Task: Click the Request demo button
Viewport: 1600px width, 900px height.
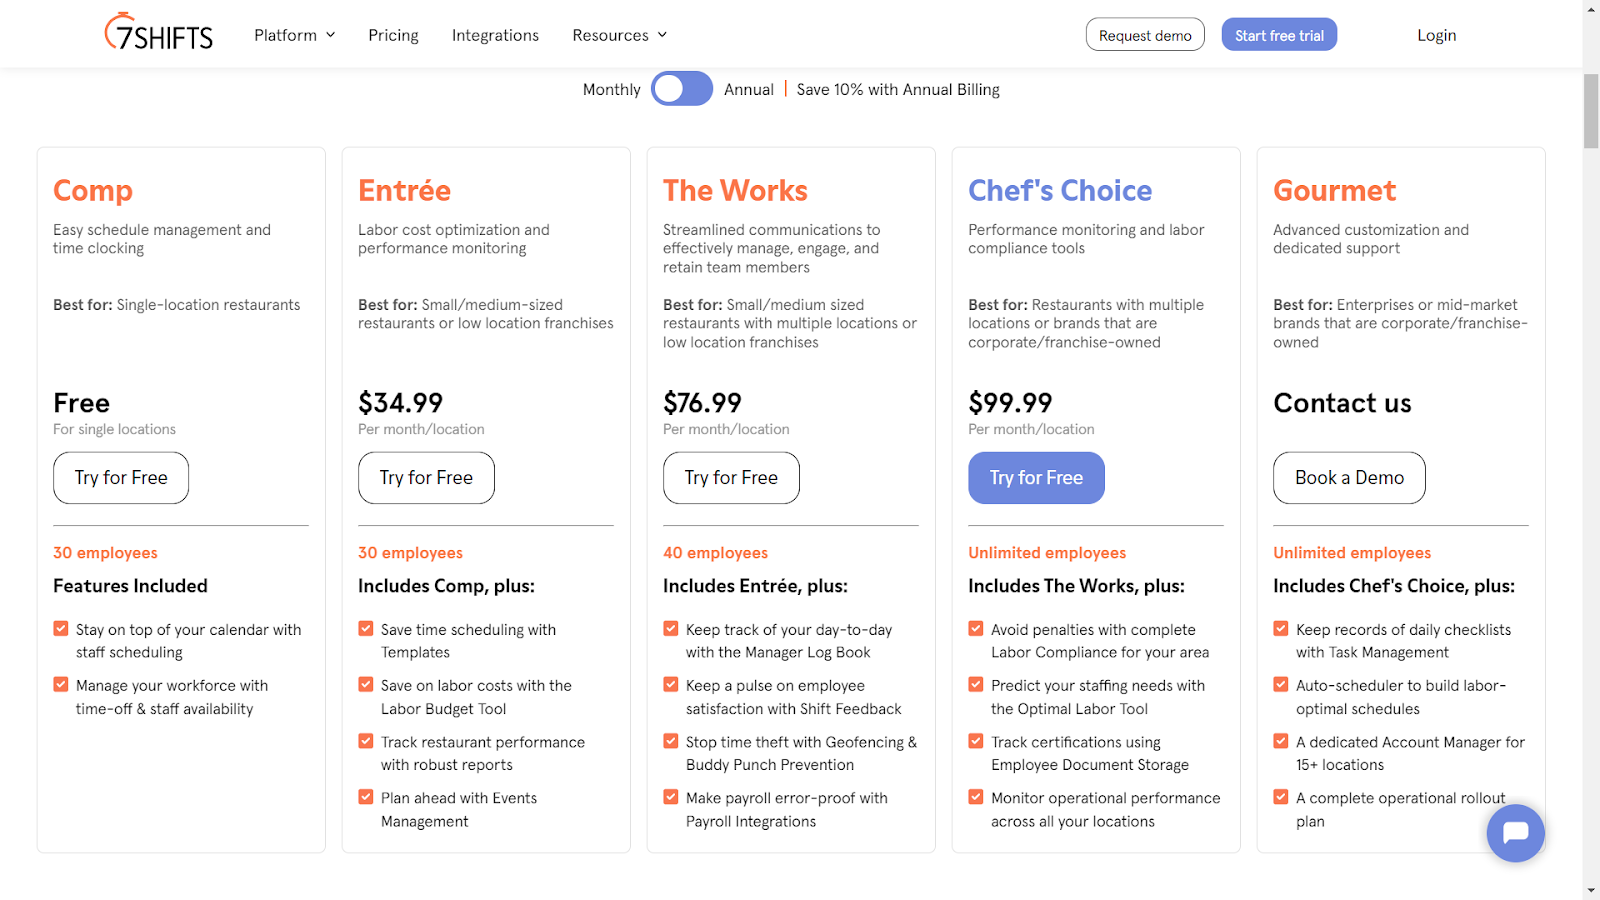Action: coord(1145,34)
